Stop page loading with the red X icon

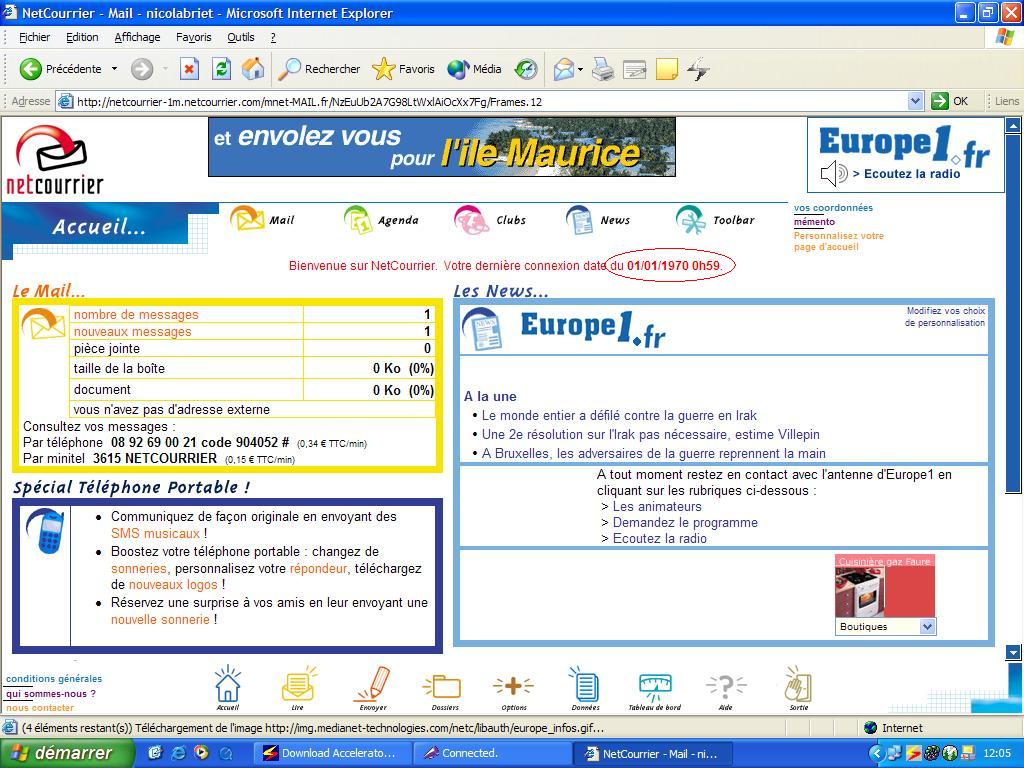click(189, 69)
